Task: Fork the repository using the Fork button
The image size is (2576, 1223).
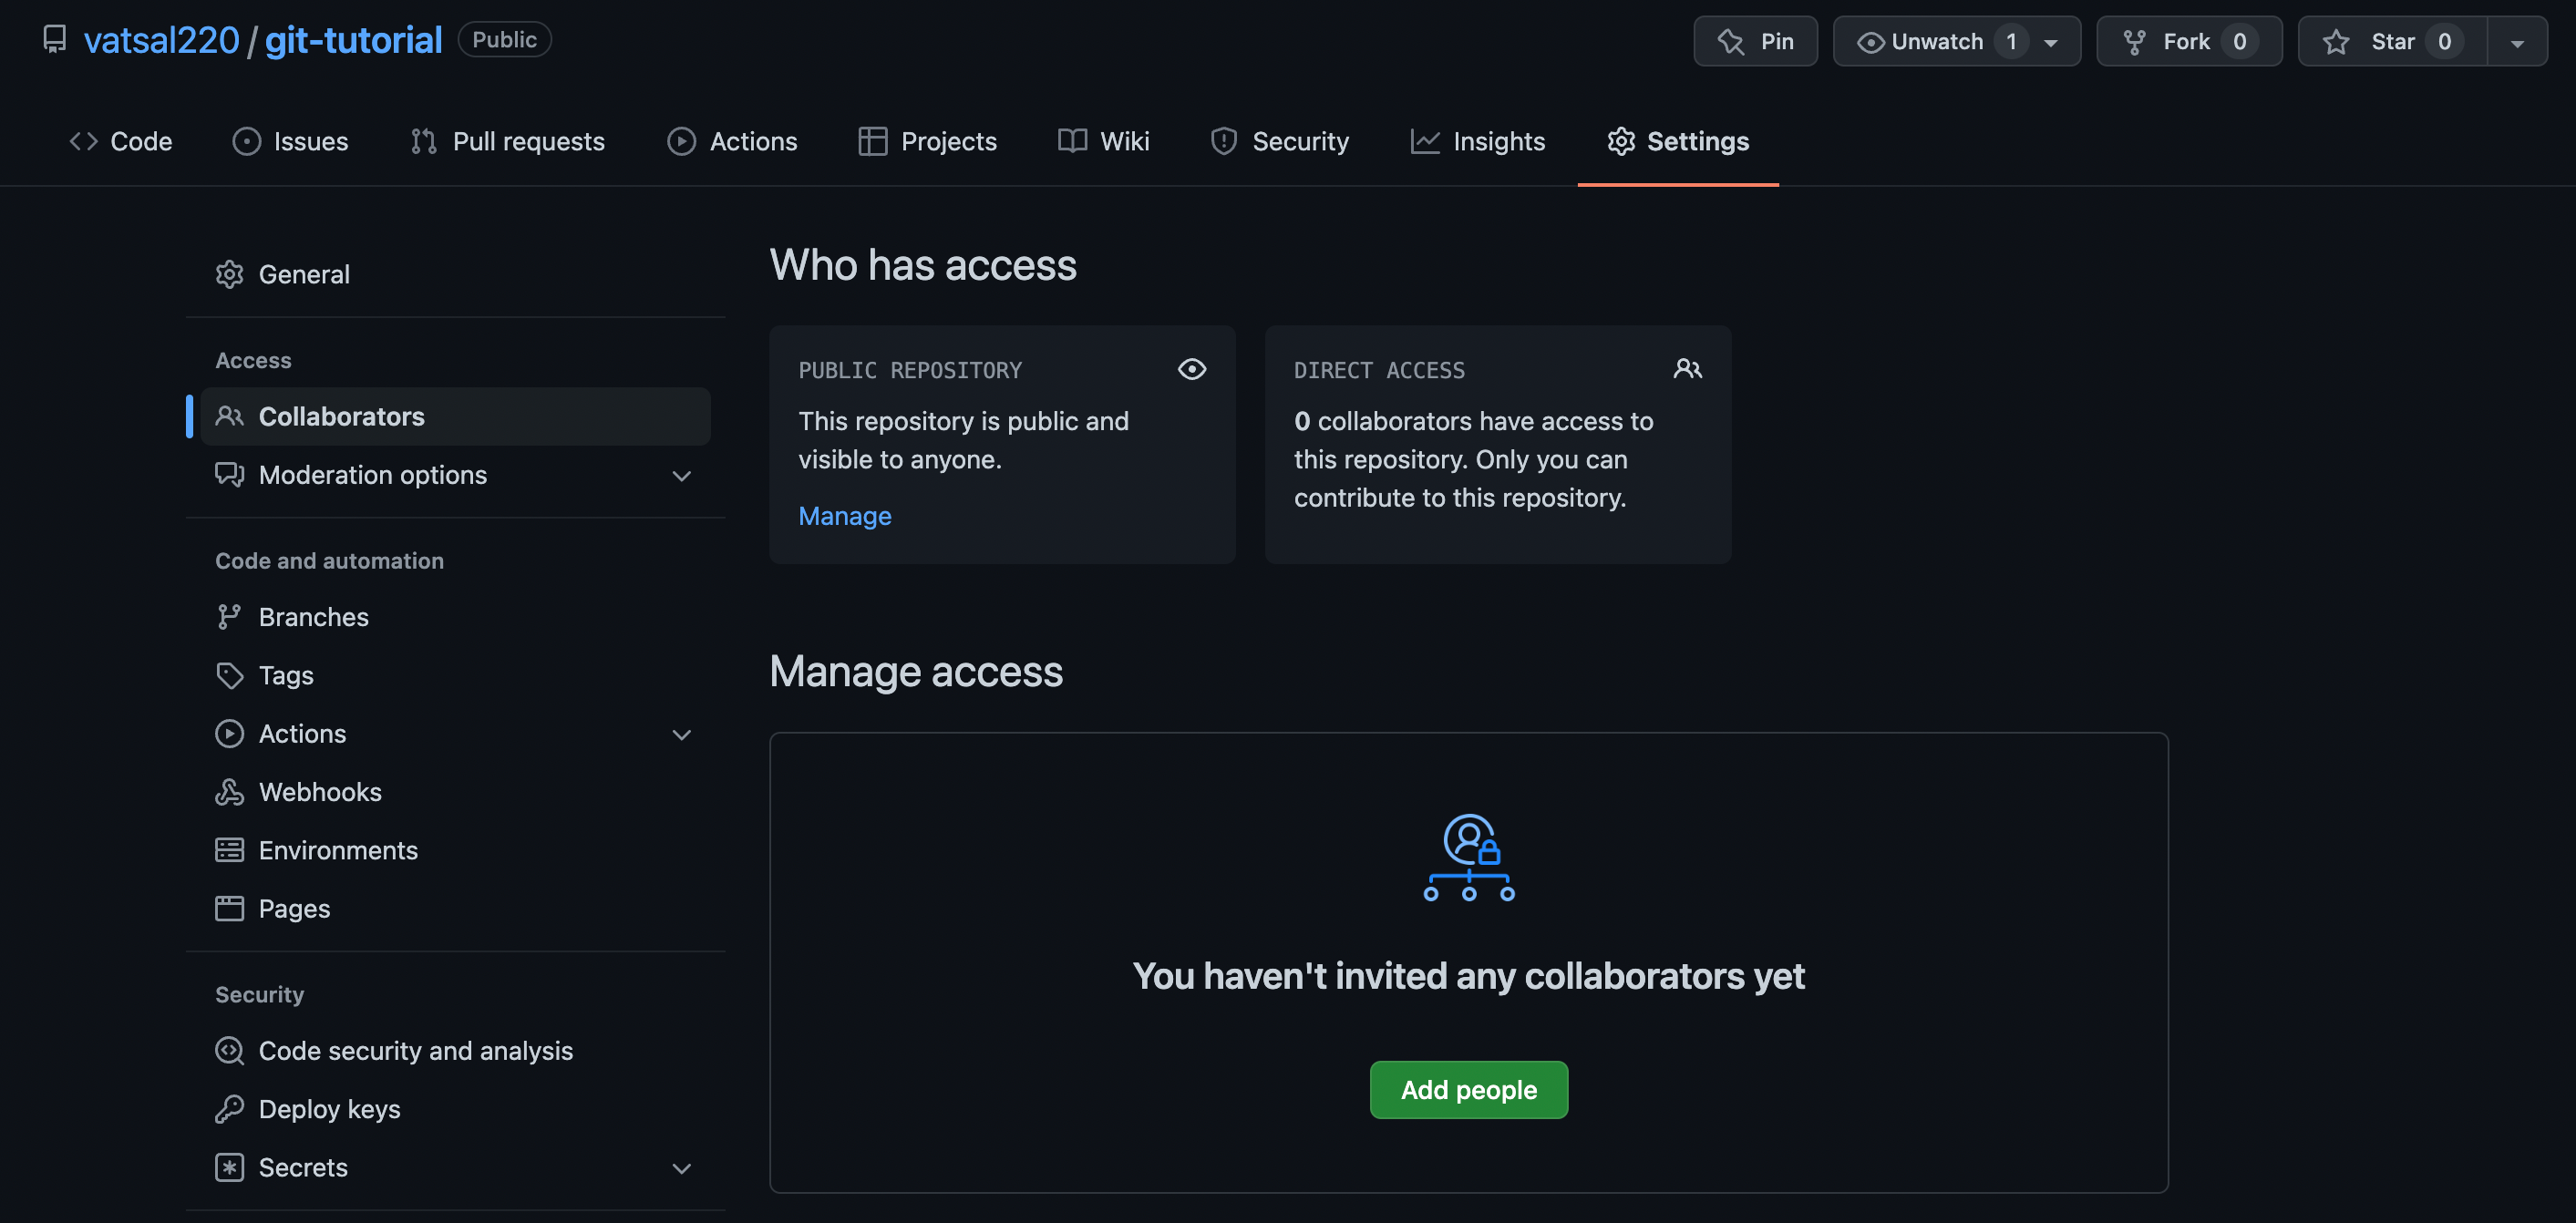Action: pyautogui.click(x=2189, y=41)
